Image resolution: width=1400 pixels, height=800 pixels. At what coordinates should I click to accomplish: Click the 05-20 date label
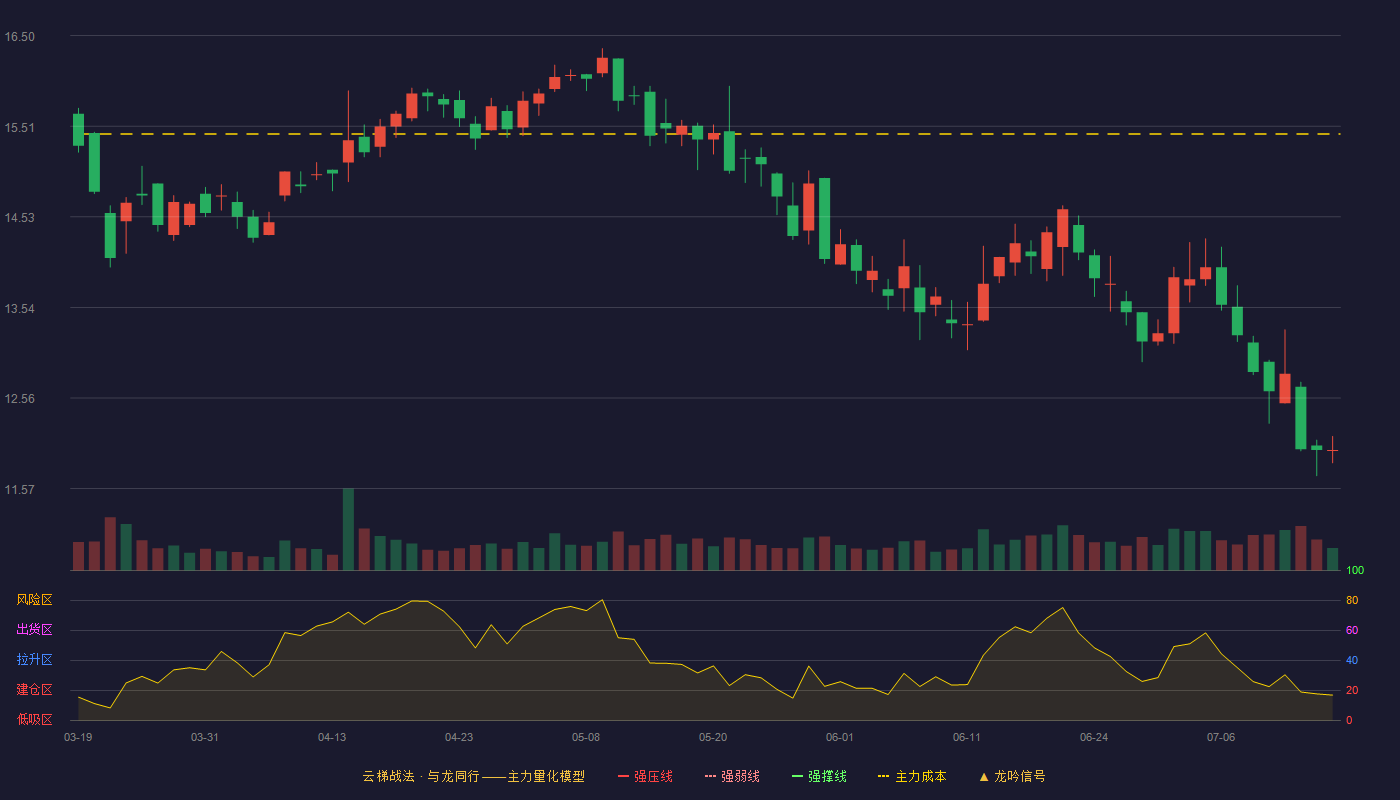pos(713,737)
